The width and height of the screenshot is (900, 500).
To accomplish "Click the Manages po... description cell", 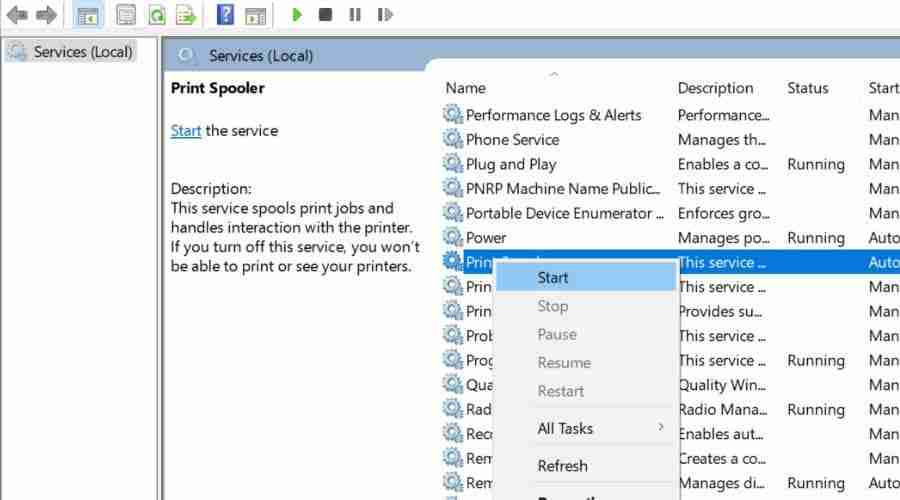I will pos(724,238).
